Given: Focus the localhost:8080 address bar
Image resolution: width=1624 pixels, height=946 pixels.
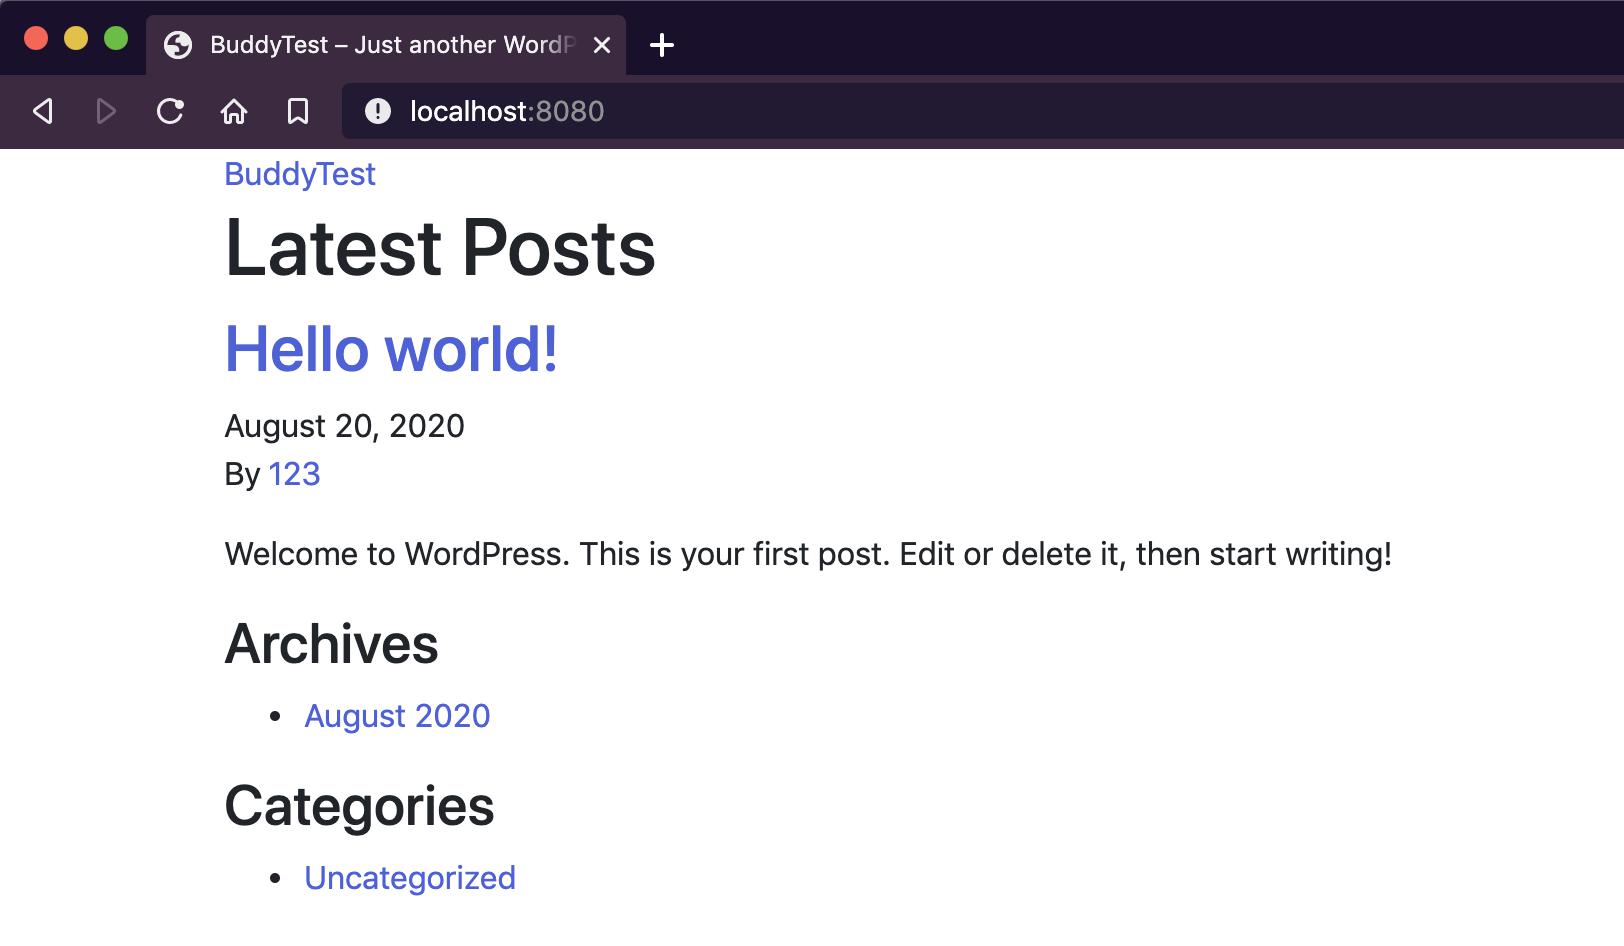Looking at the screenshot, I should tap(800, 111).
